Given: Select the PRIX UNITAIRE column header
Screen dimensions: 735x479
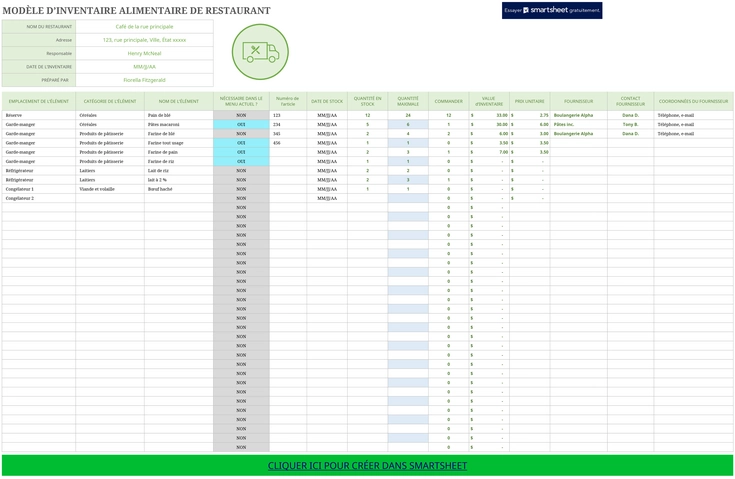Looking at the screenshot, I should (530, 101).
